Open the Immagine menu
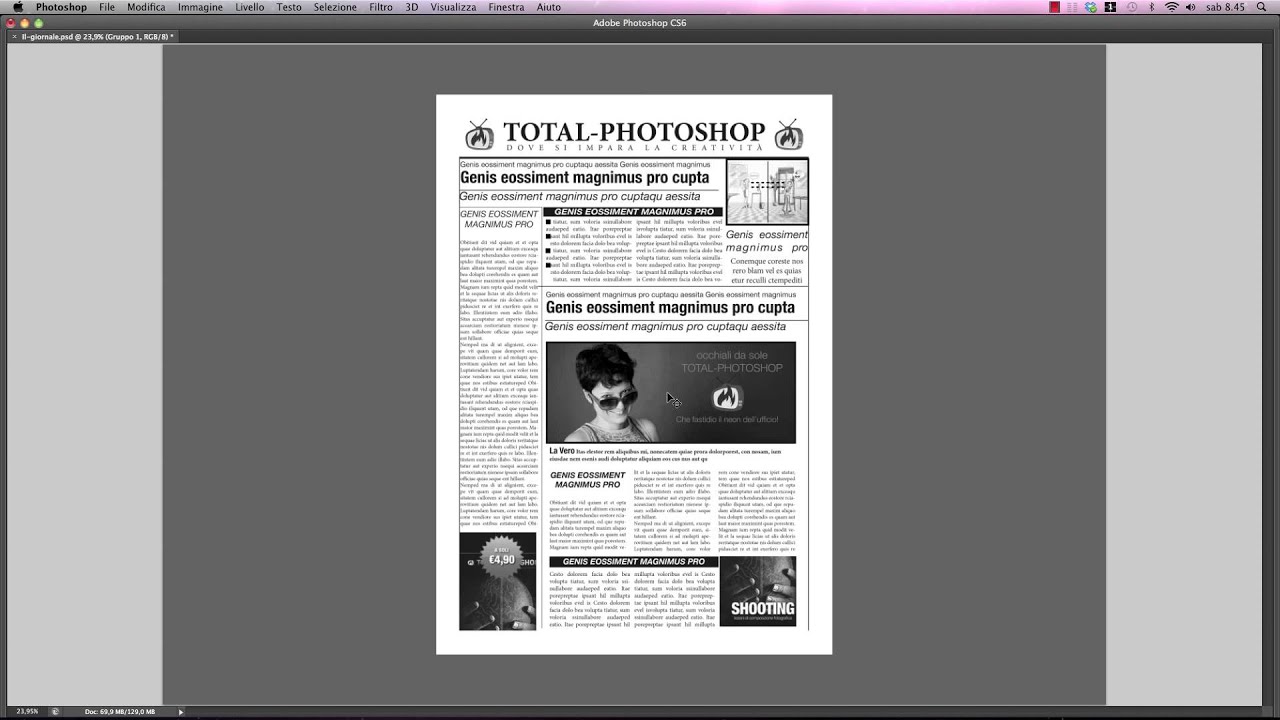The height and width of the screenshot is (720, 1280). pyautogui.click(x=200, y=7)
